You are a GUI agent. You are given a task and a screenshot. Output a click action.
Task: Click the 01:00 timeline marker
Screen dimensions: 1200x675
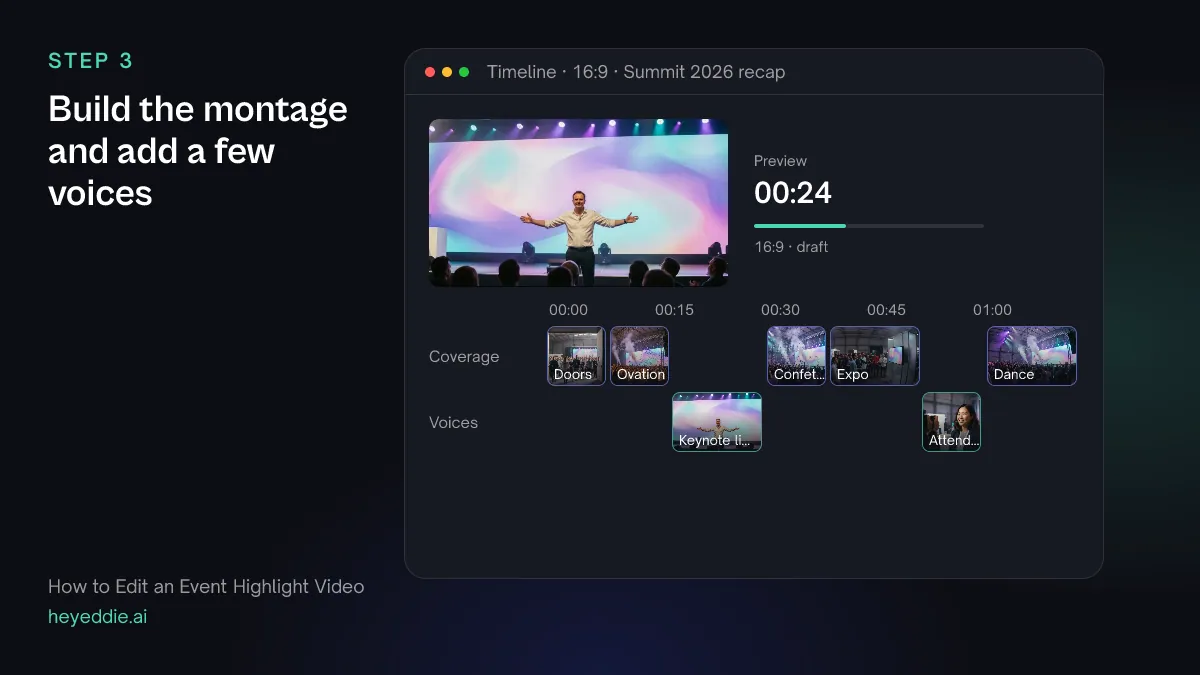[x=993, y=310]
